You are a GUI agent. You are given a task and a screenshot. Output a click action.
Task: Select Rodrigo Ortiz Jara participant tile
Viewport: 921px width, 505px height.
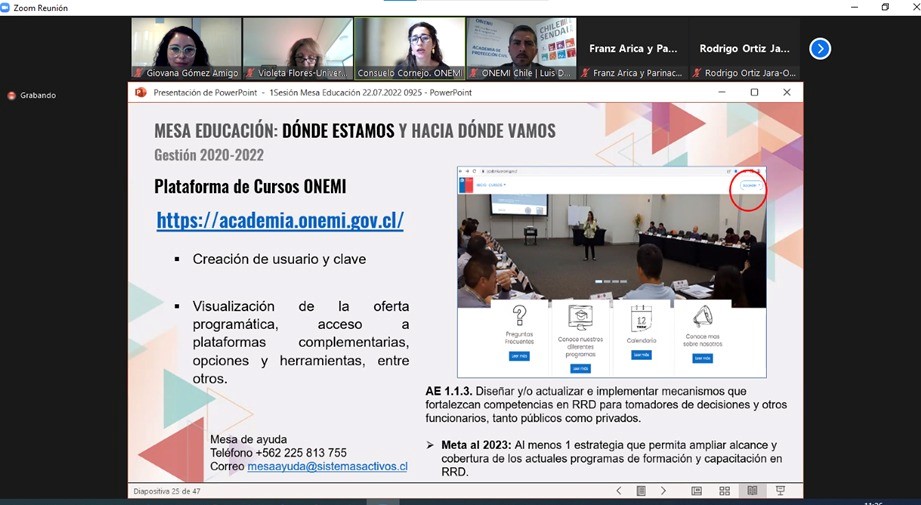click(x=744, y=48)
